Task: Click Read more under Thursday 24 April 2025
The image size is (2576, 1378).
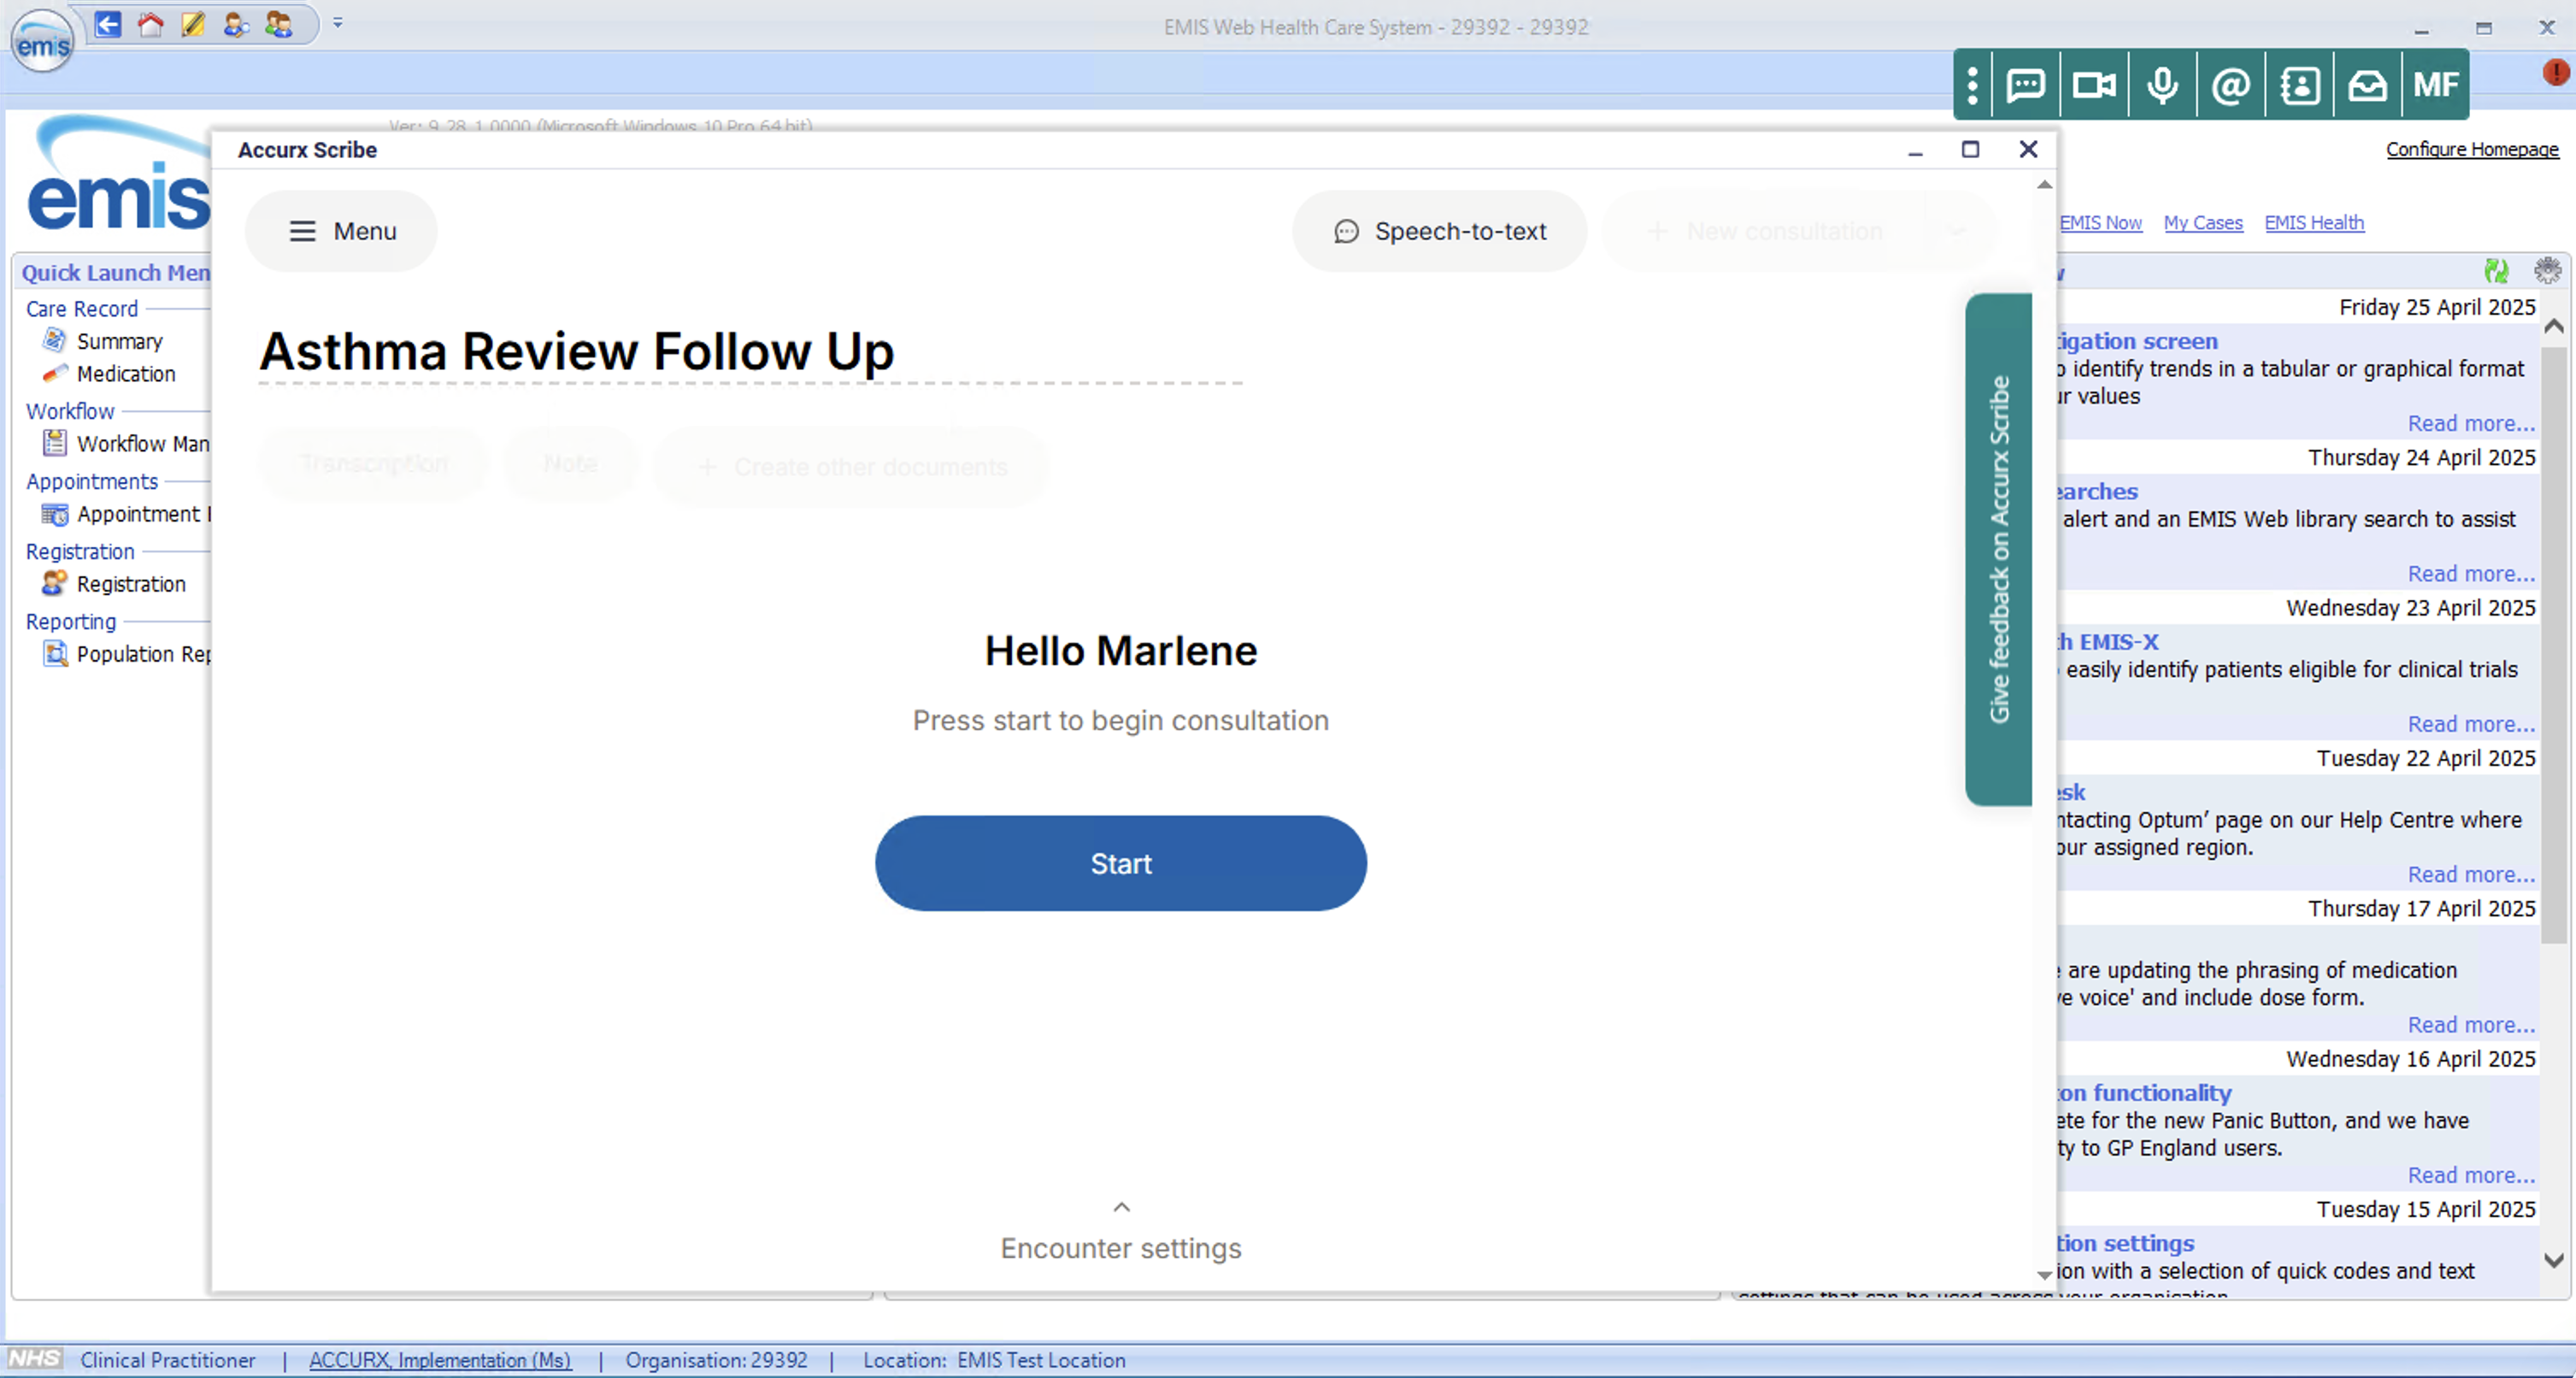Action: [x=2471, y=574]
